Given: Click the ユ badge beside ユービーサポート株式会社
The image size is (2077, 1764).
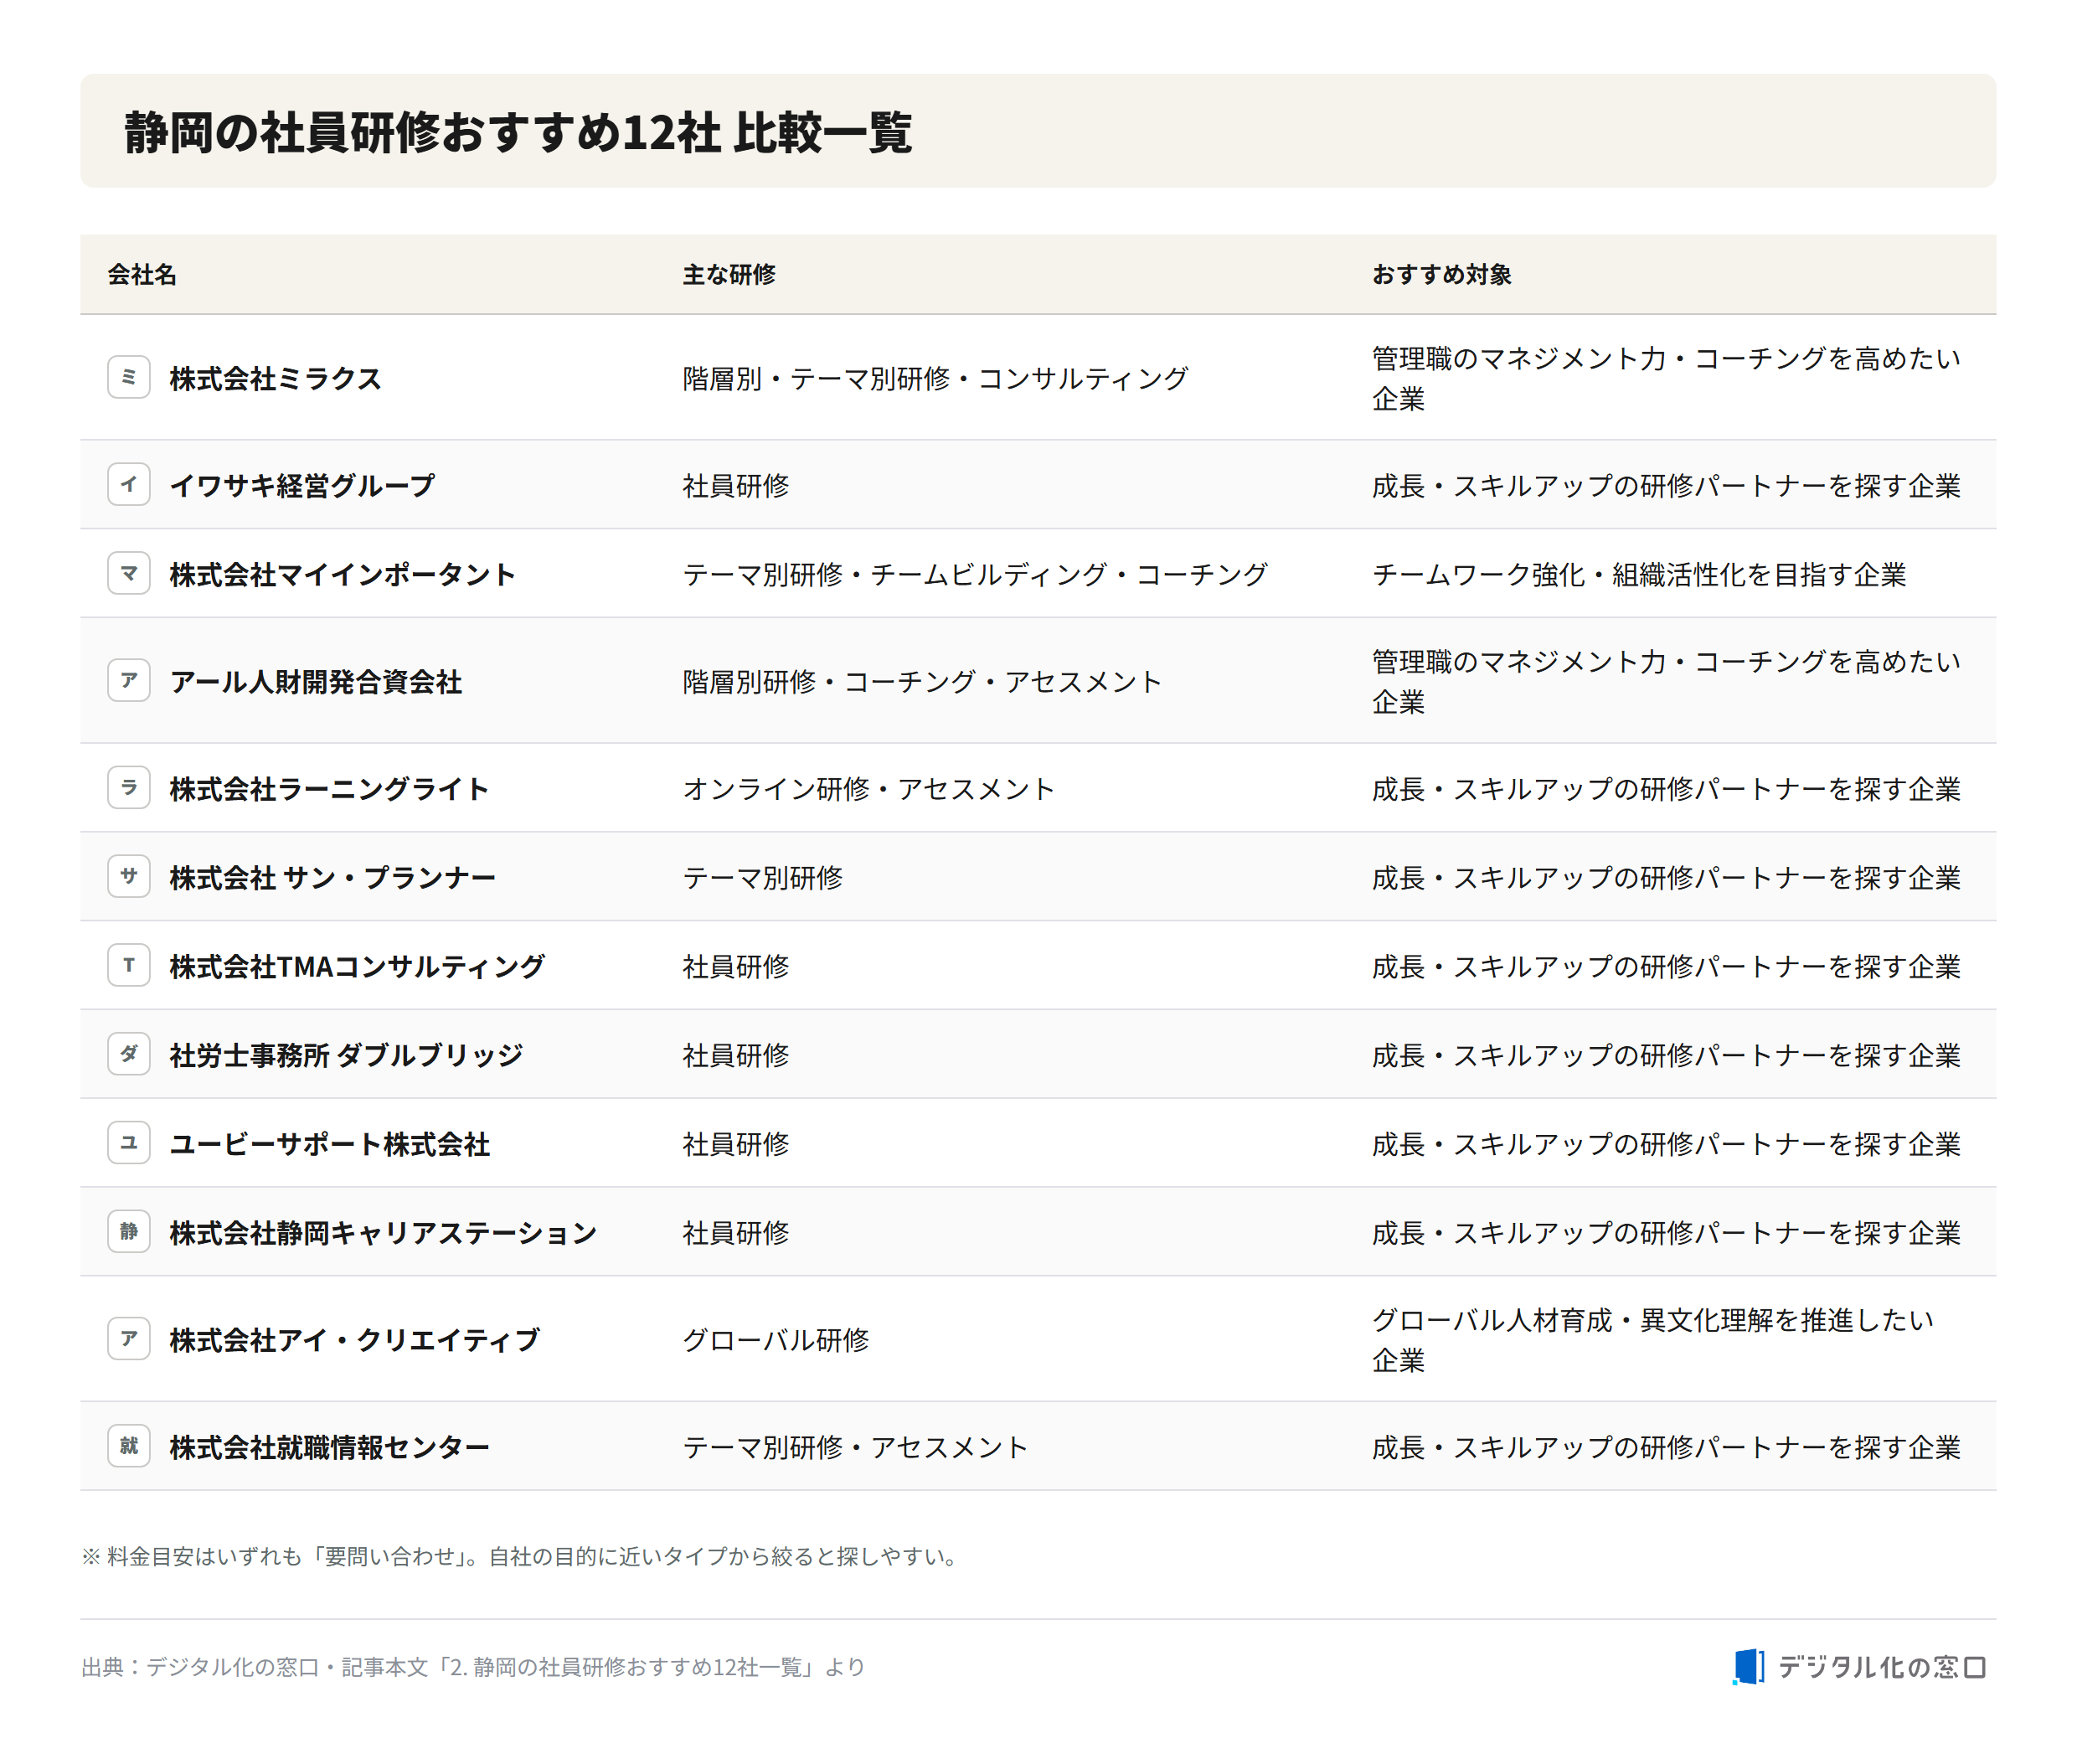Looking at the screenshot, I should 129,1143.
